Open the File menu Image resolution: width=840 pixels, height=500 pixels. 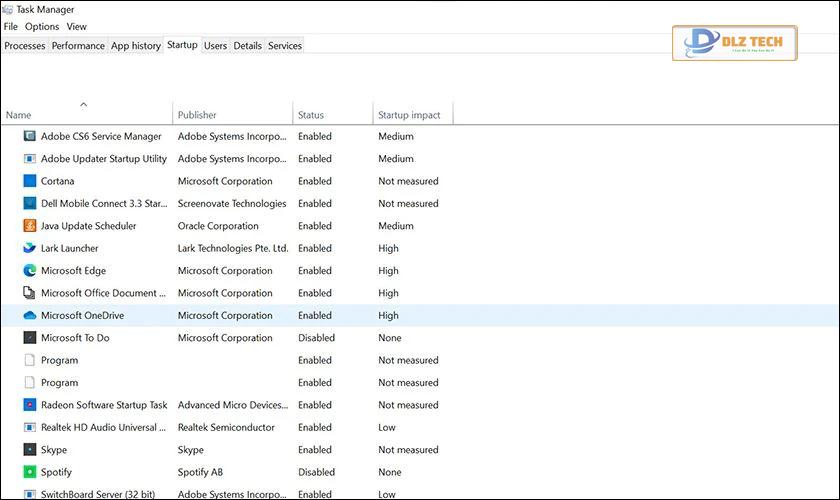point(10,26)
